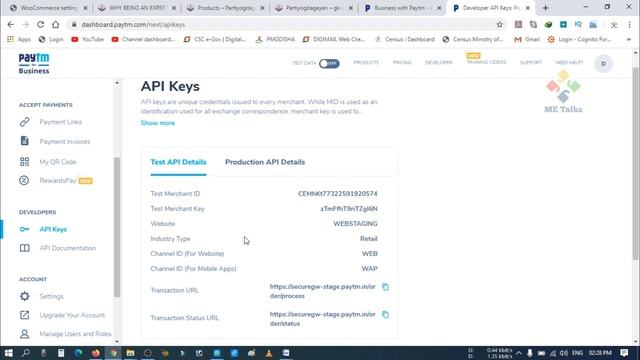Click the sidebar scroll down arrow
Image resolution: width=640 pixels, height=360 pixels.
(117, 341)
